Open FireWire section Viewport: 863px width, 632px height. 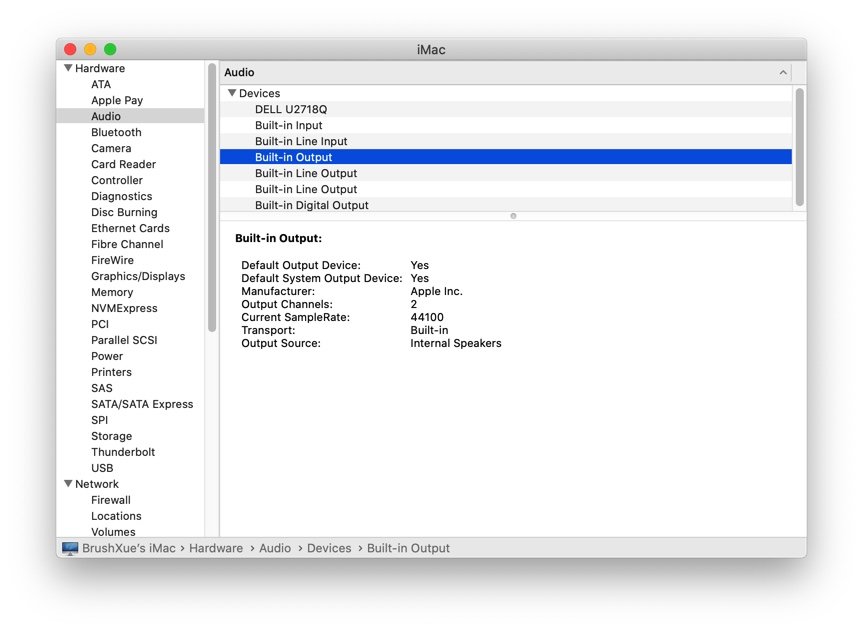point(112,260)
